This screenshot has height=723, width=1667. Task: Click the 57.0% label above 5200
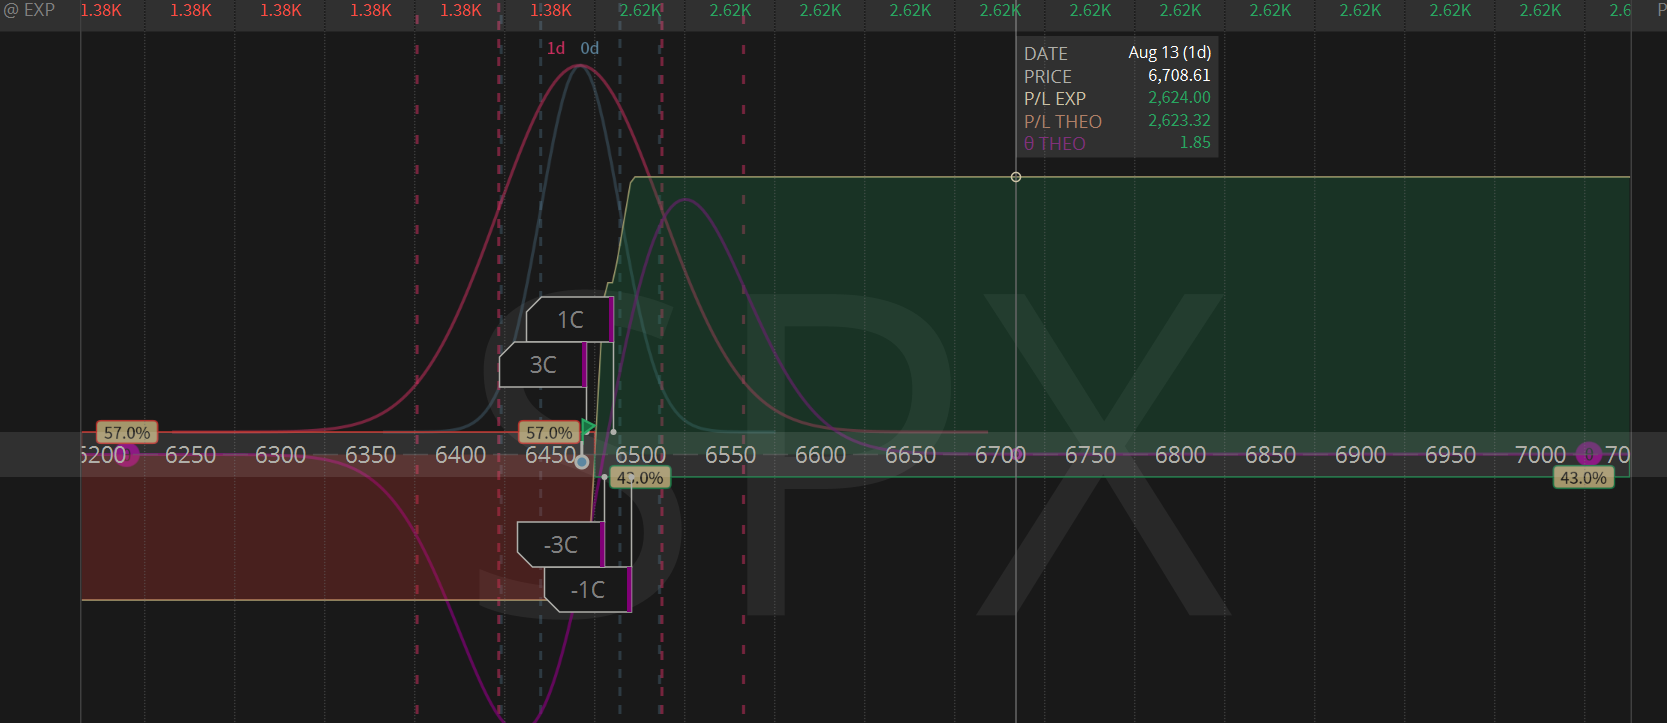point(127,433)
